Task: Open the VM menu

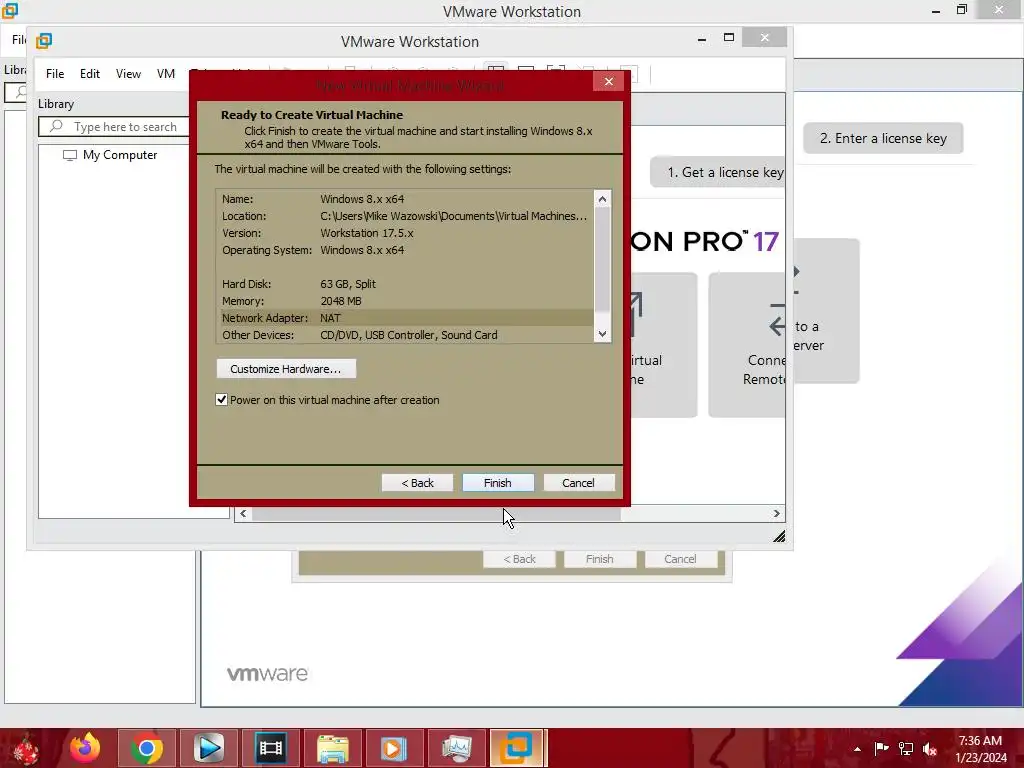Action: [x=166, y=74]
